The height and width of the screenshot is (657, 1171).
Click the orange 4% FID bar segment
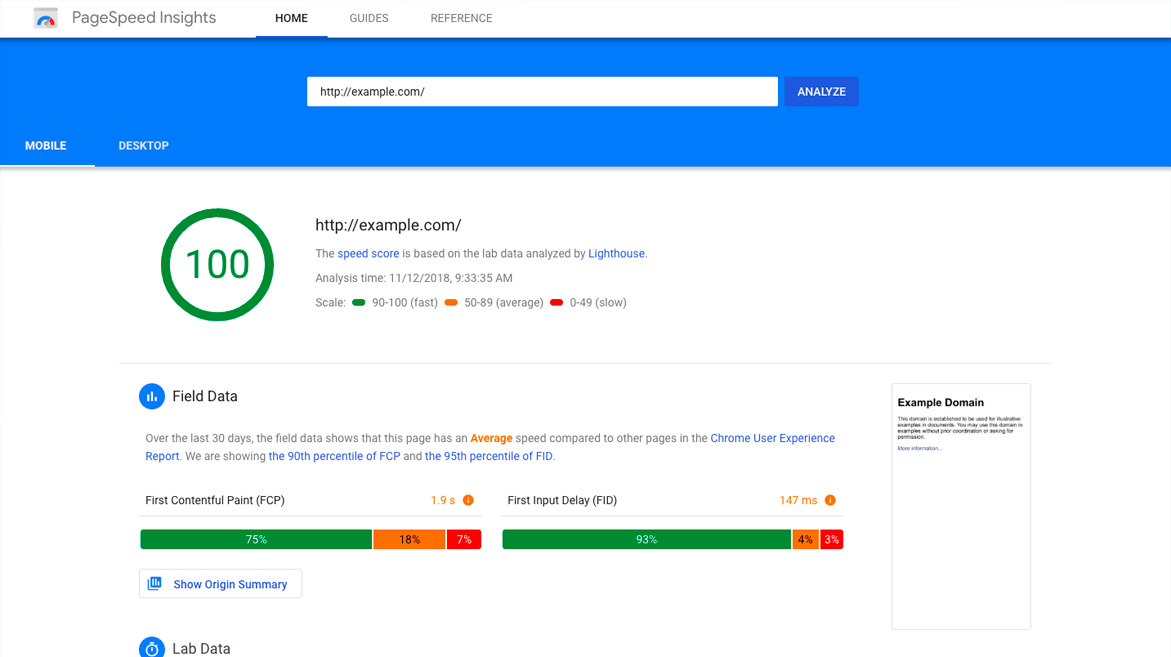(805, 539)
